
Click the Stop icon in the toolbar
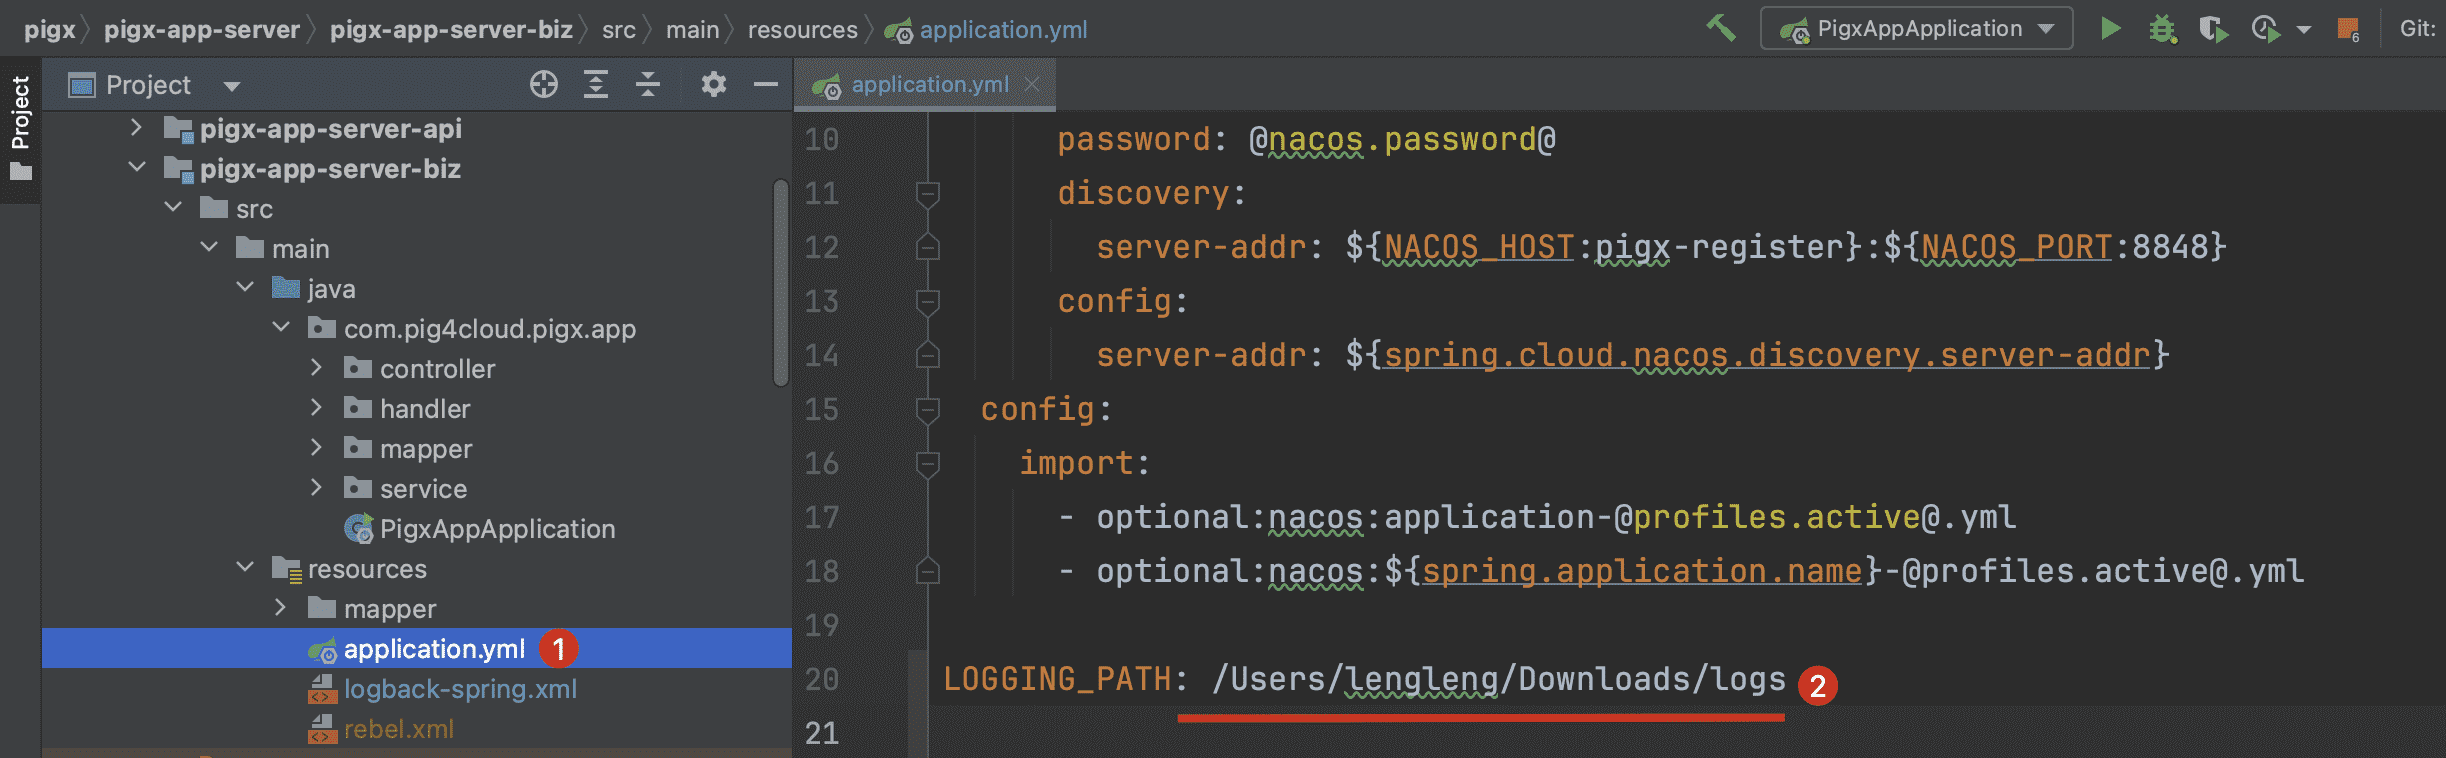[x=2348, y=29]
